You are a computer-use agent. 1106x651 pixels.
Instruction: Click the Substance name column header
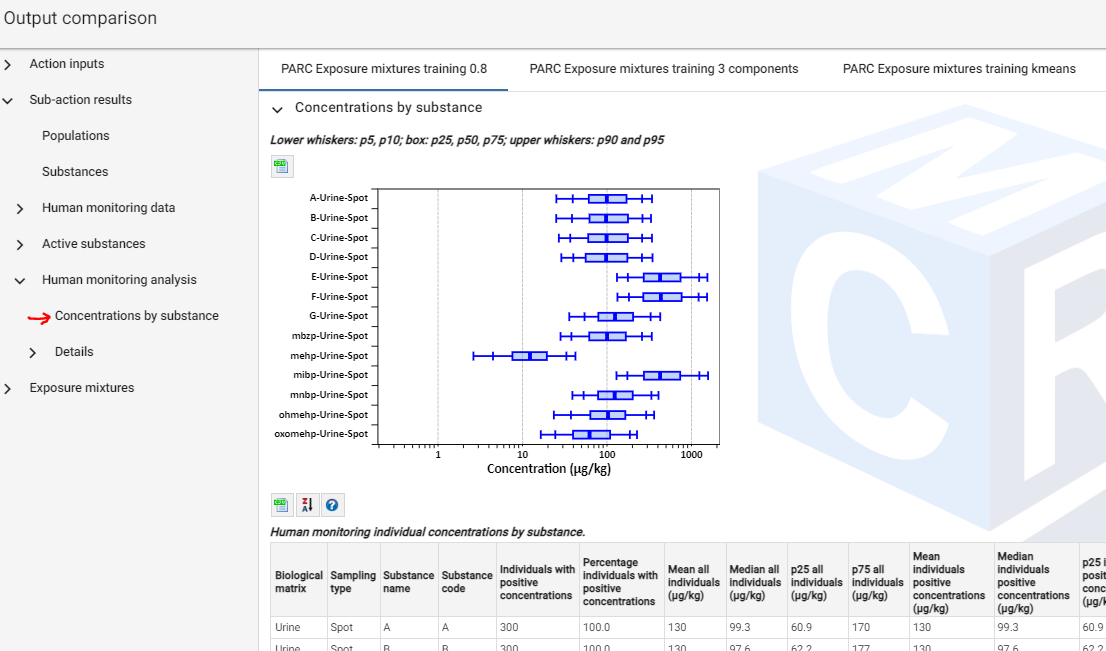[408, 582]
